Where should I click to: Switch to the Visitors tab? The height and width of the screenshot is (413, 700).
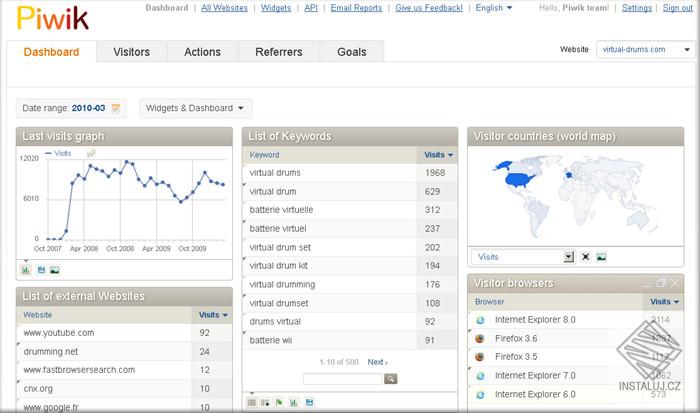click(x=131, y=52)
